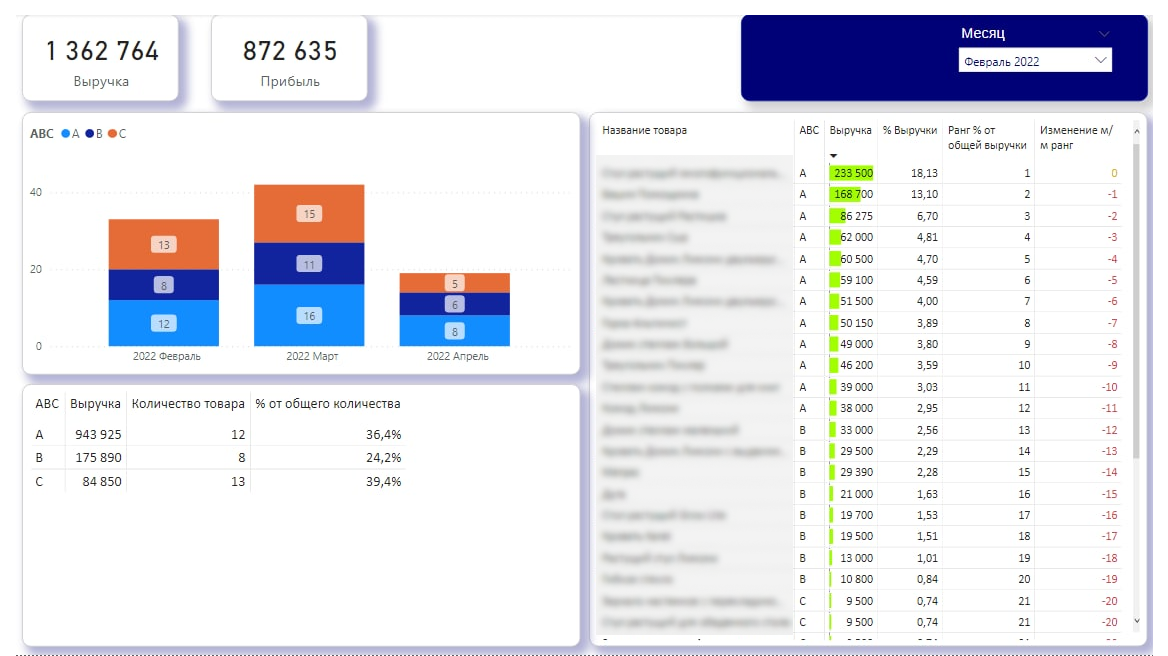Select revenue cell 168 700
1168x656 pixels.
tap(853, 194)
